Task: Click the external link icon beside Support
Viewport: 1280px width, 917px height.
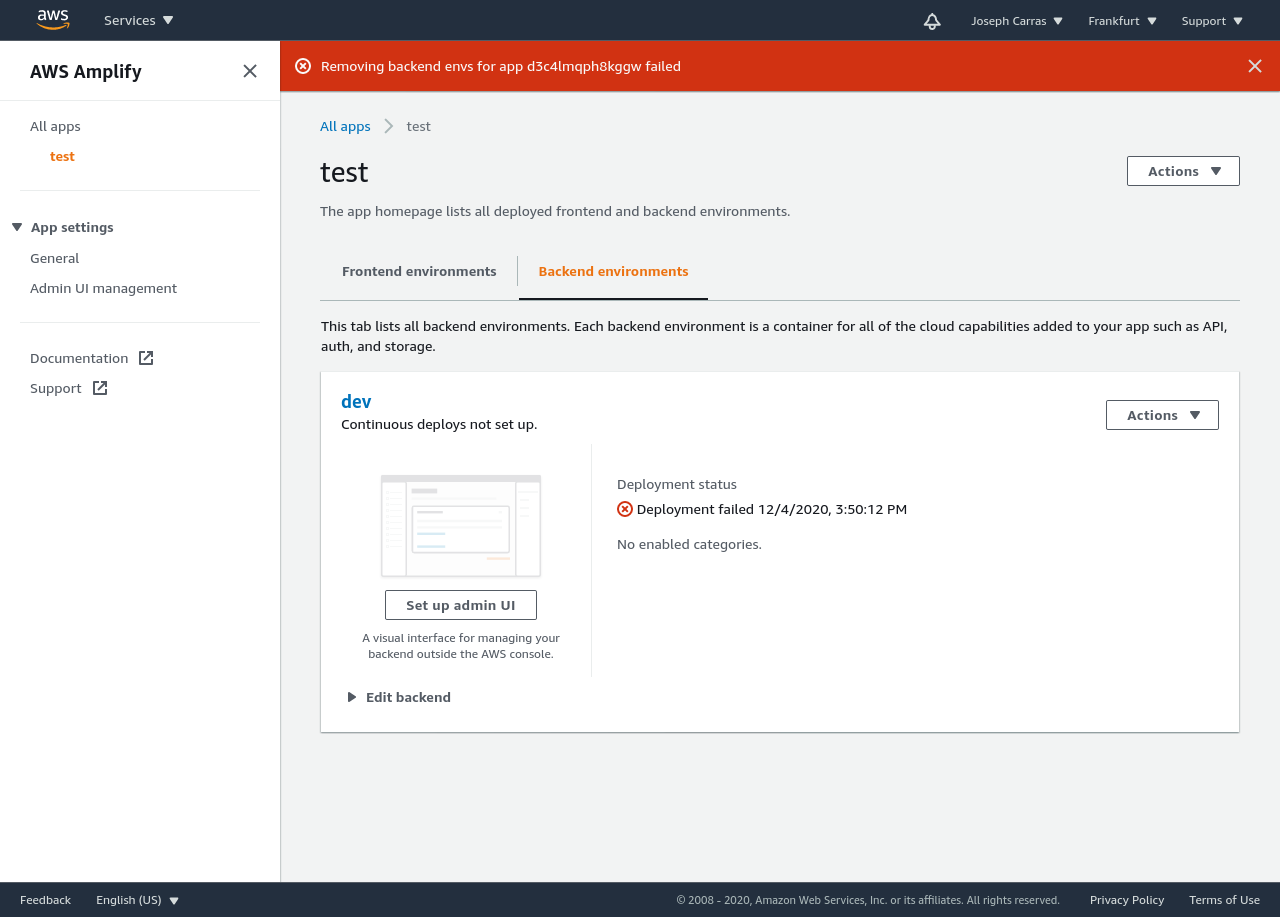Action: tap(100, 388)
